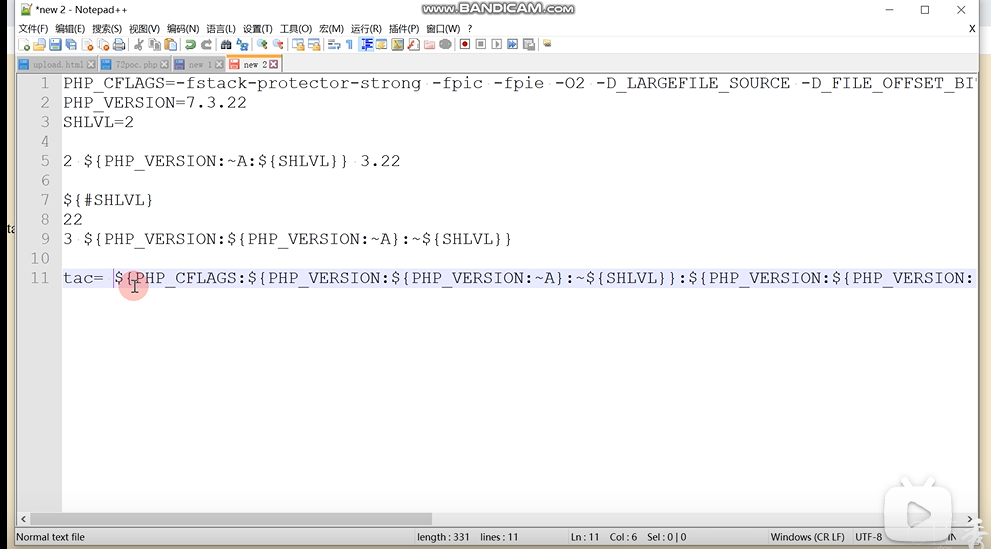
Task: Open the 文件(F) menu
Action: [x=33, y=28]
